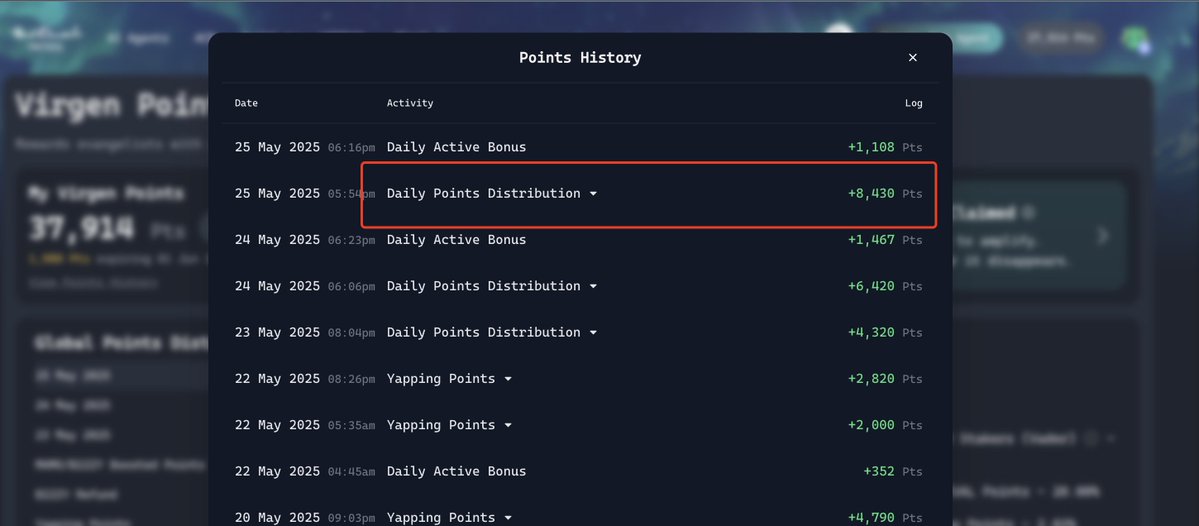Click the Log column header

pyautogui.click(x=914, y=102)
